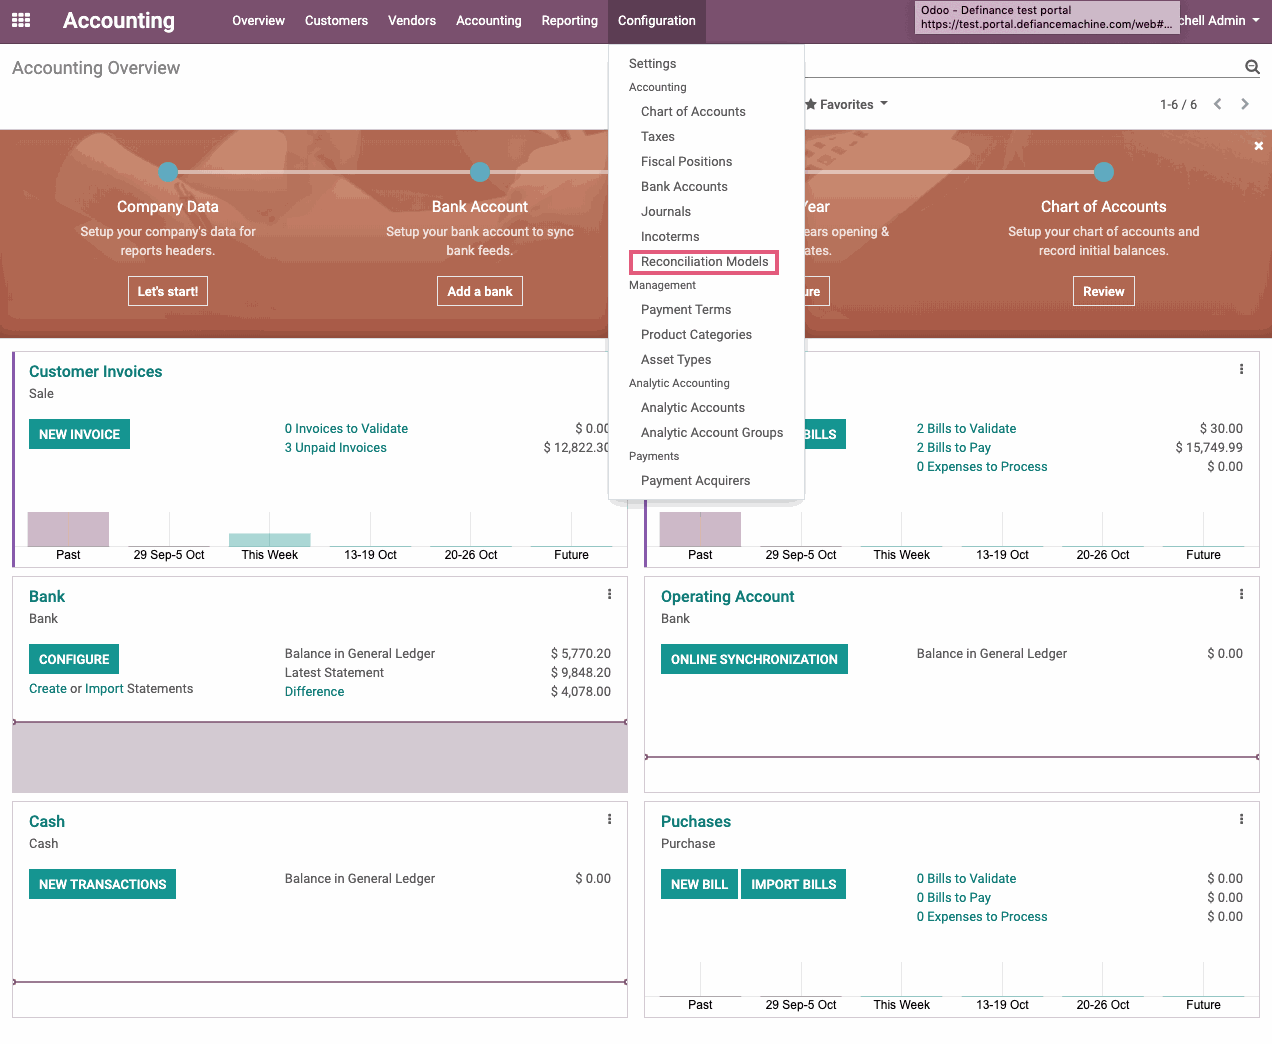The image size is (1272, 1044).
Task: Click the Review button
Action: coord(1104,291)
